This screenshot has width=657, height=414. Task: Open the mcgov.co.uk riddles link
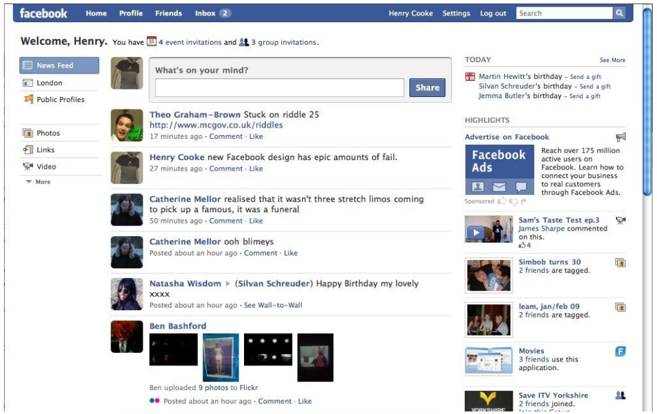[x=216, y=125]
